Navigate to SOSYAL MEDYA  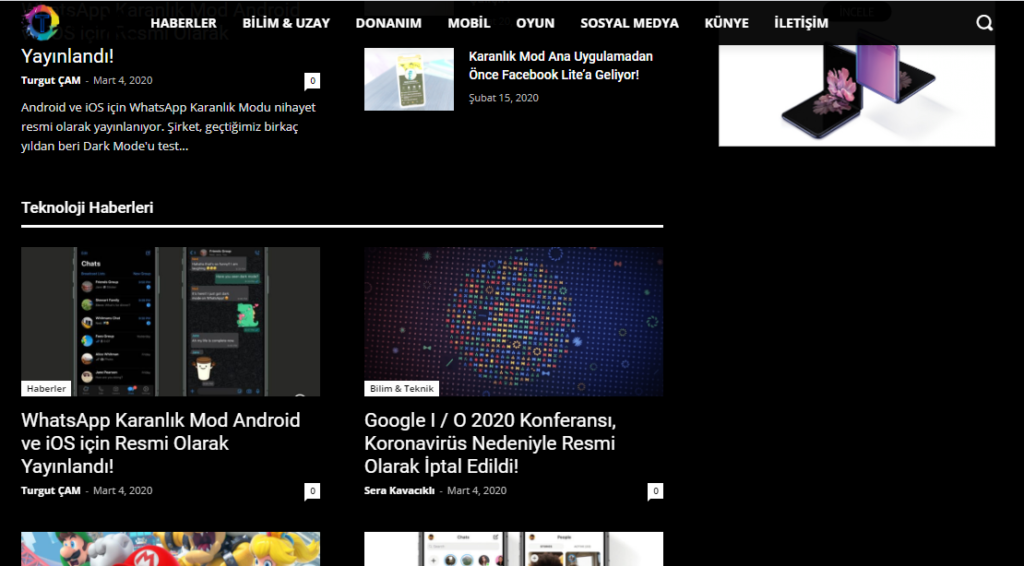(630, 23)
